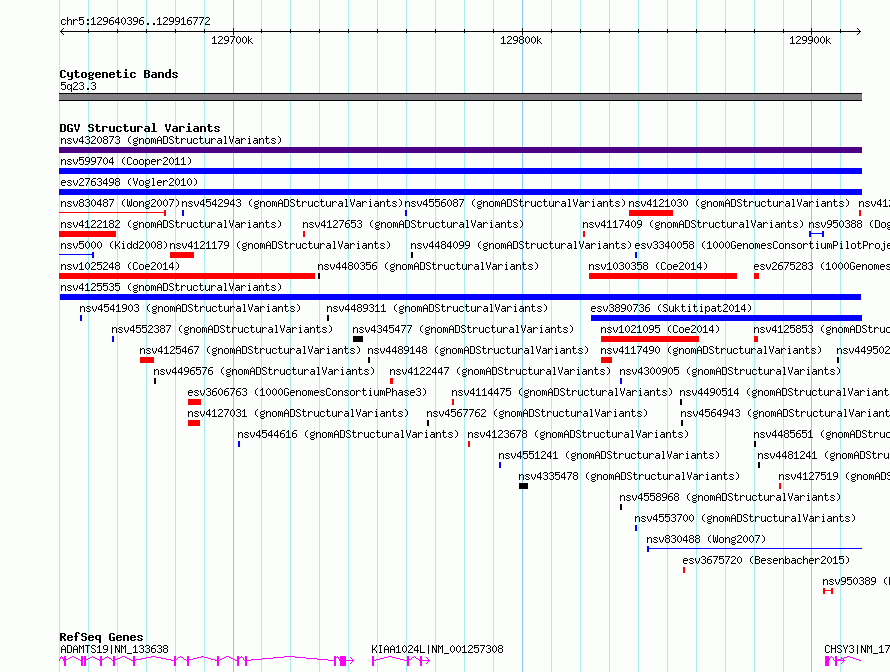Image resolution: width=890 pixels, height=672 pixels.
Task: Click the red block under nsv4125467
Action: [147, 360]
